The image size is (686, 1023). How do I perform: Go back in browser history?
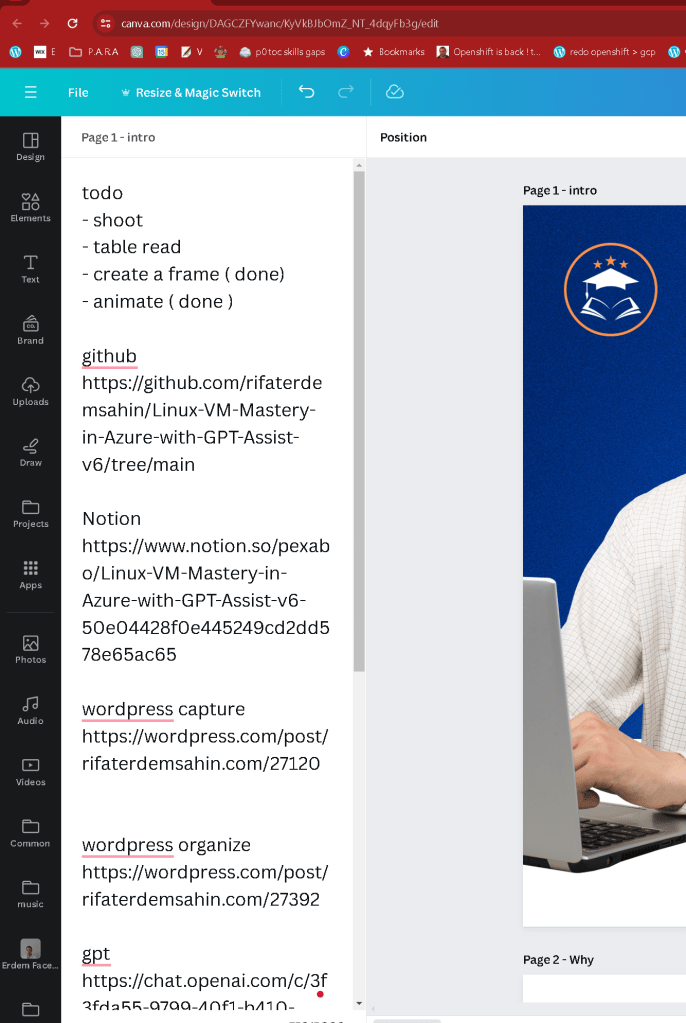(17, 23)
